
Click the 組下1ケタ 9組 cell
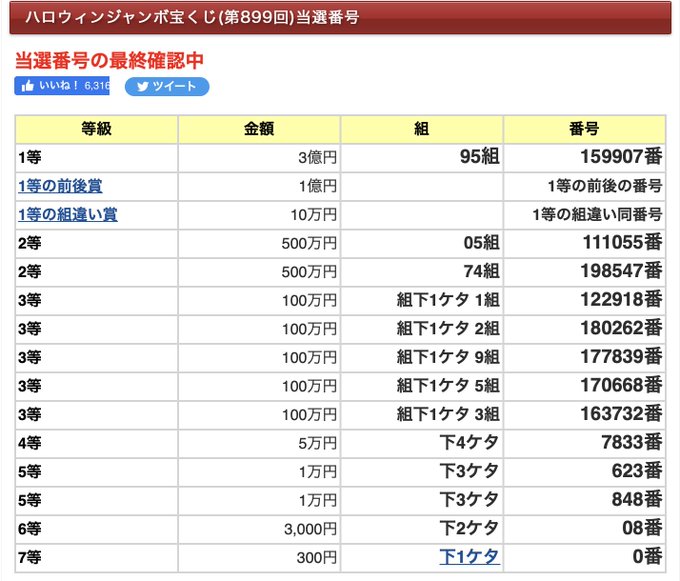pos(422,358)
